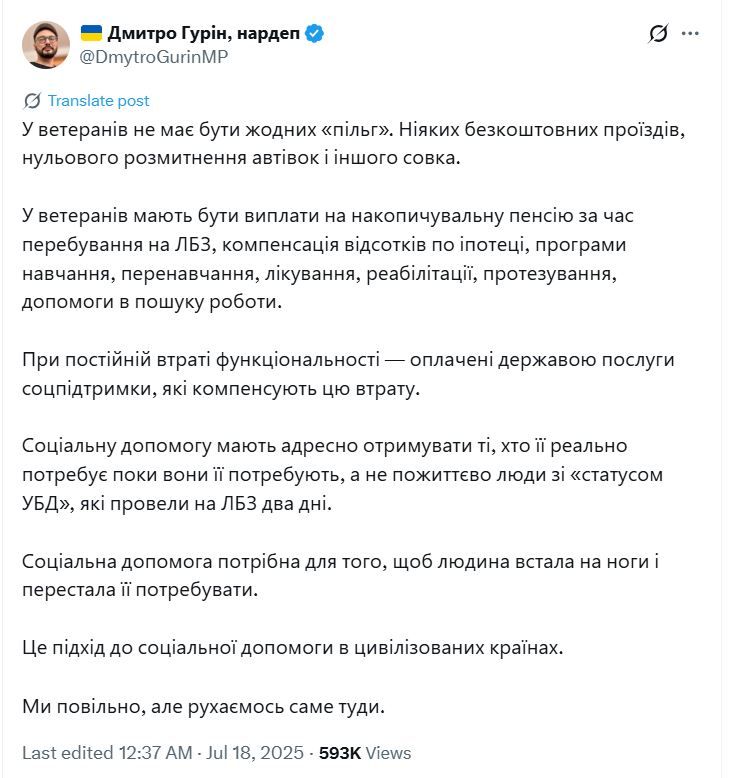Click the sentence starting Це підхід
Image resolution: width=740 pixels, height=778 pixels.
coord(293,647)
